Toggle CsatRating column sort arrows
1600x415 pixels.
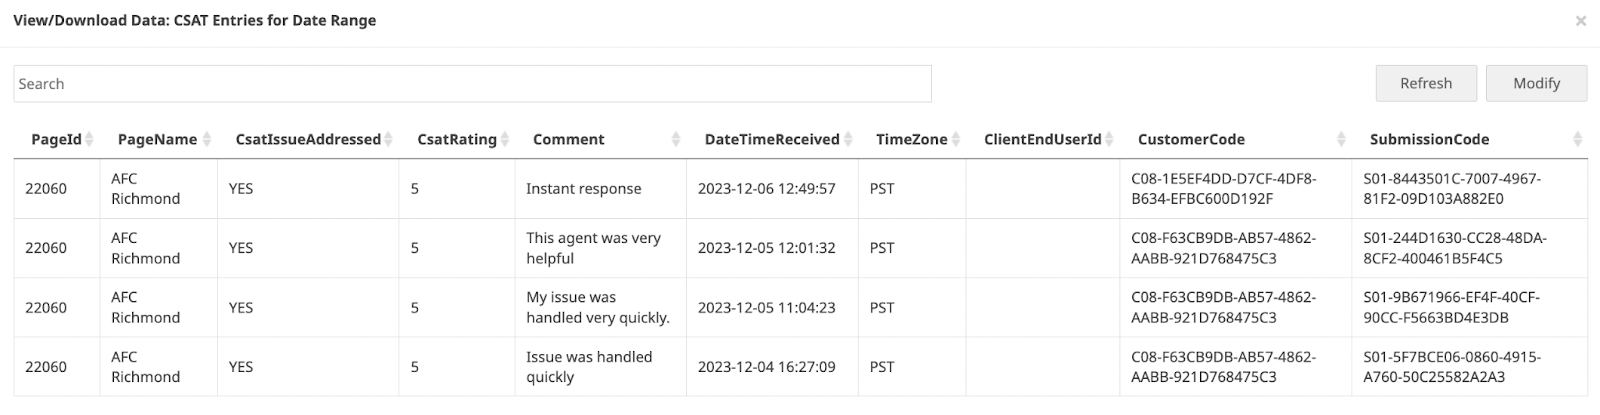click(x=505, y=140)
